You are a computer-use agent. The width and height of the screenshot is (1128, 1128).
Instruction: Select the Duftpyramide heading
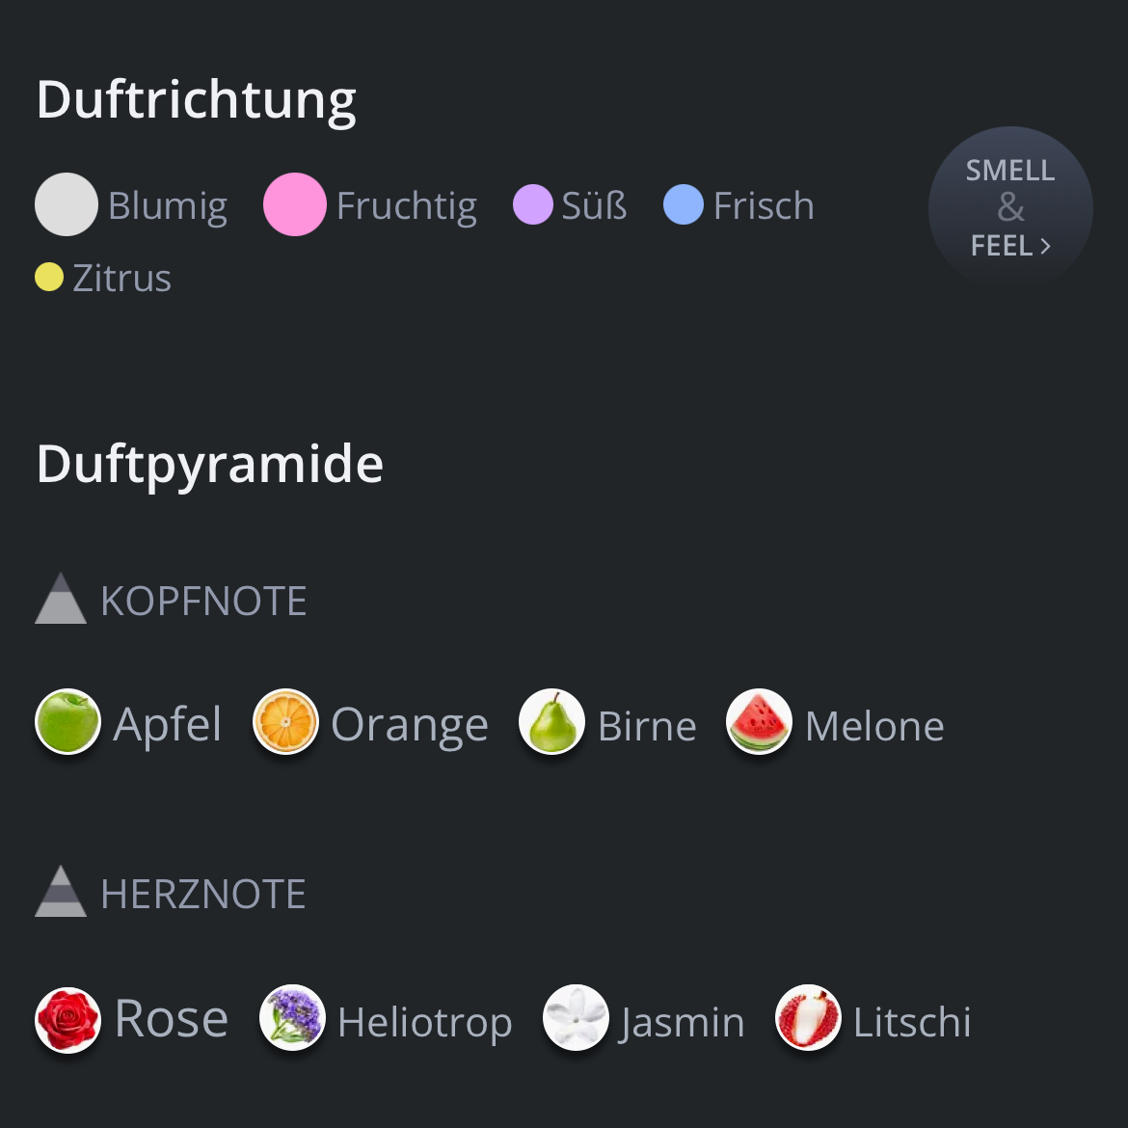click(209, 466)
